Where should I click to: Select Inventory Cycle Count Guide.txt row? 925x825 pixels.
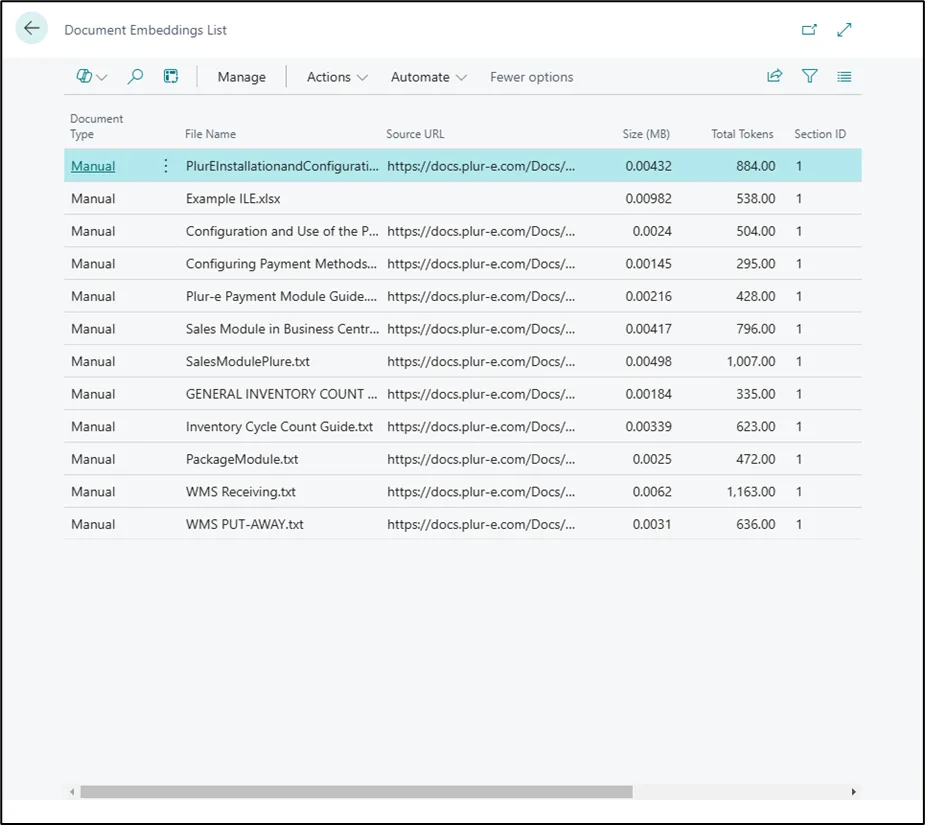pyautogui.click(x=462, y=426)
